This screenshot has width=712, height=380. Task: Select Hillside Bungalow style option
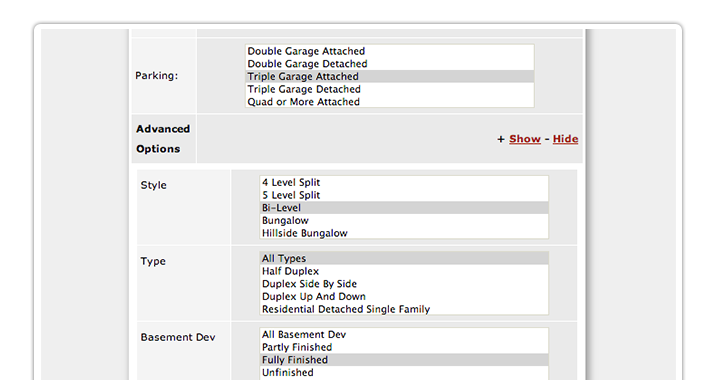tap(404, 233)
